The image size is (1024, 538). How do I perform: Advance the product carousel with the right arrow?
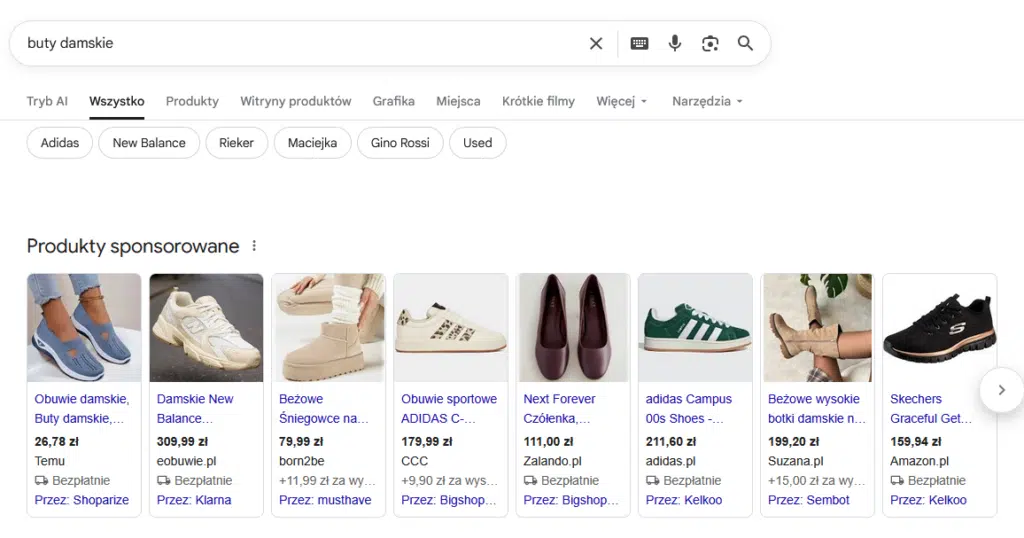[x=1001, y=390]
